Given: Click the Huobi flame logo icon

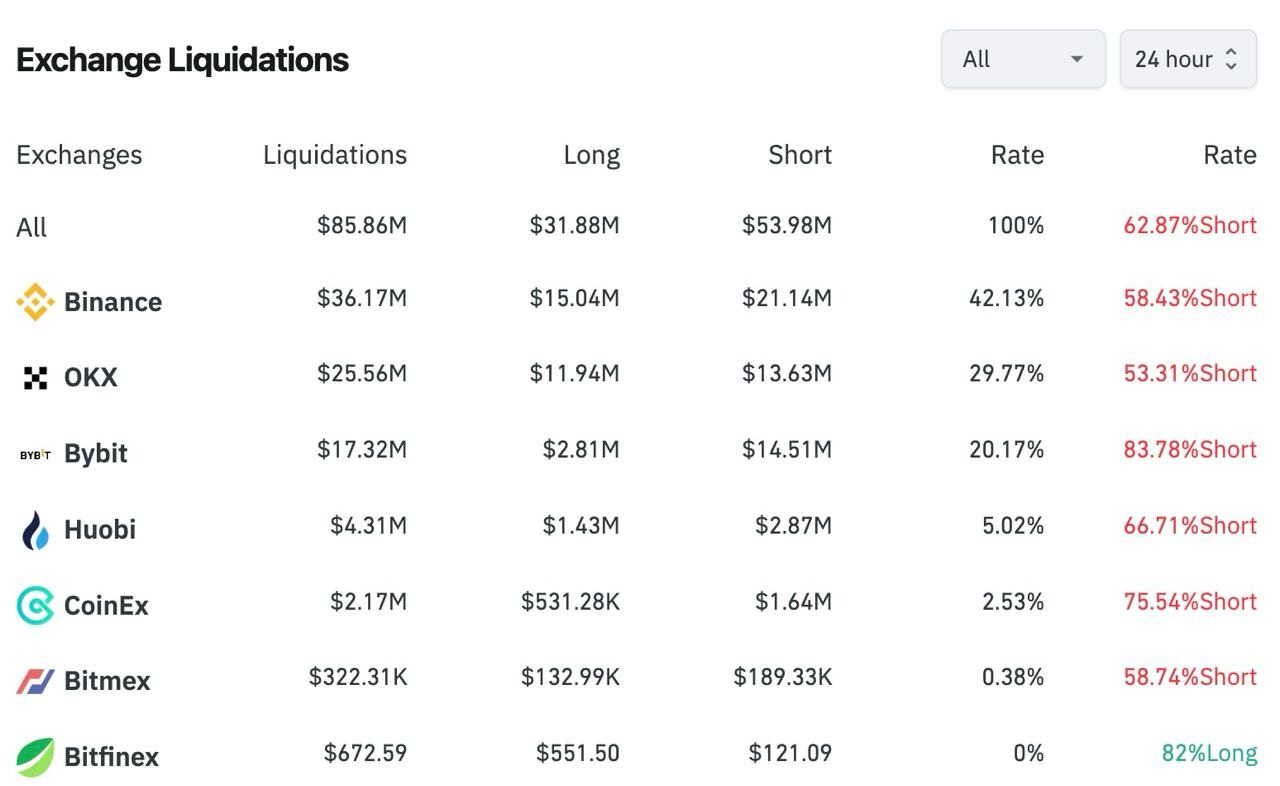Looking at the screenshot, I should (35, 530).
